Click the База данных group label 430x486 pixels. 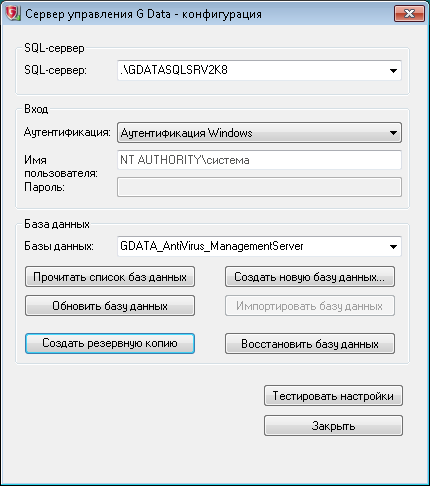coord(57,224)
